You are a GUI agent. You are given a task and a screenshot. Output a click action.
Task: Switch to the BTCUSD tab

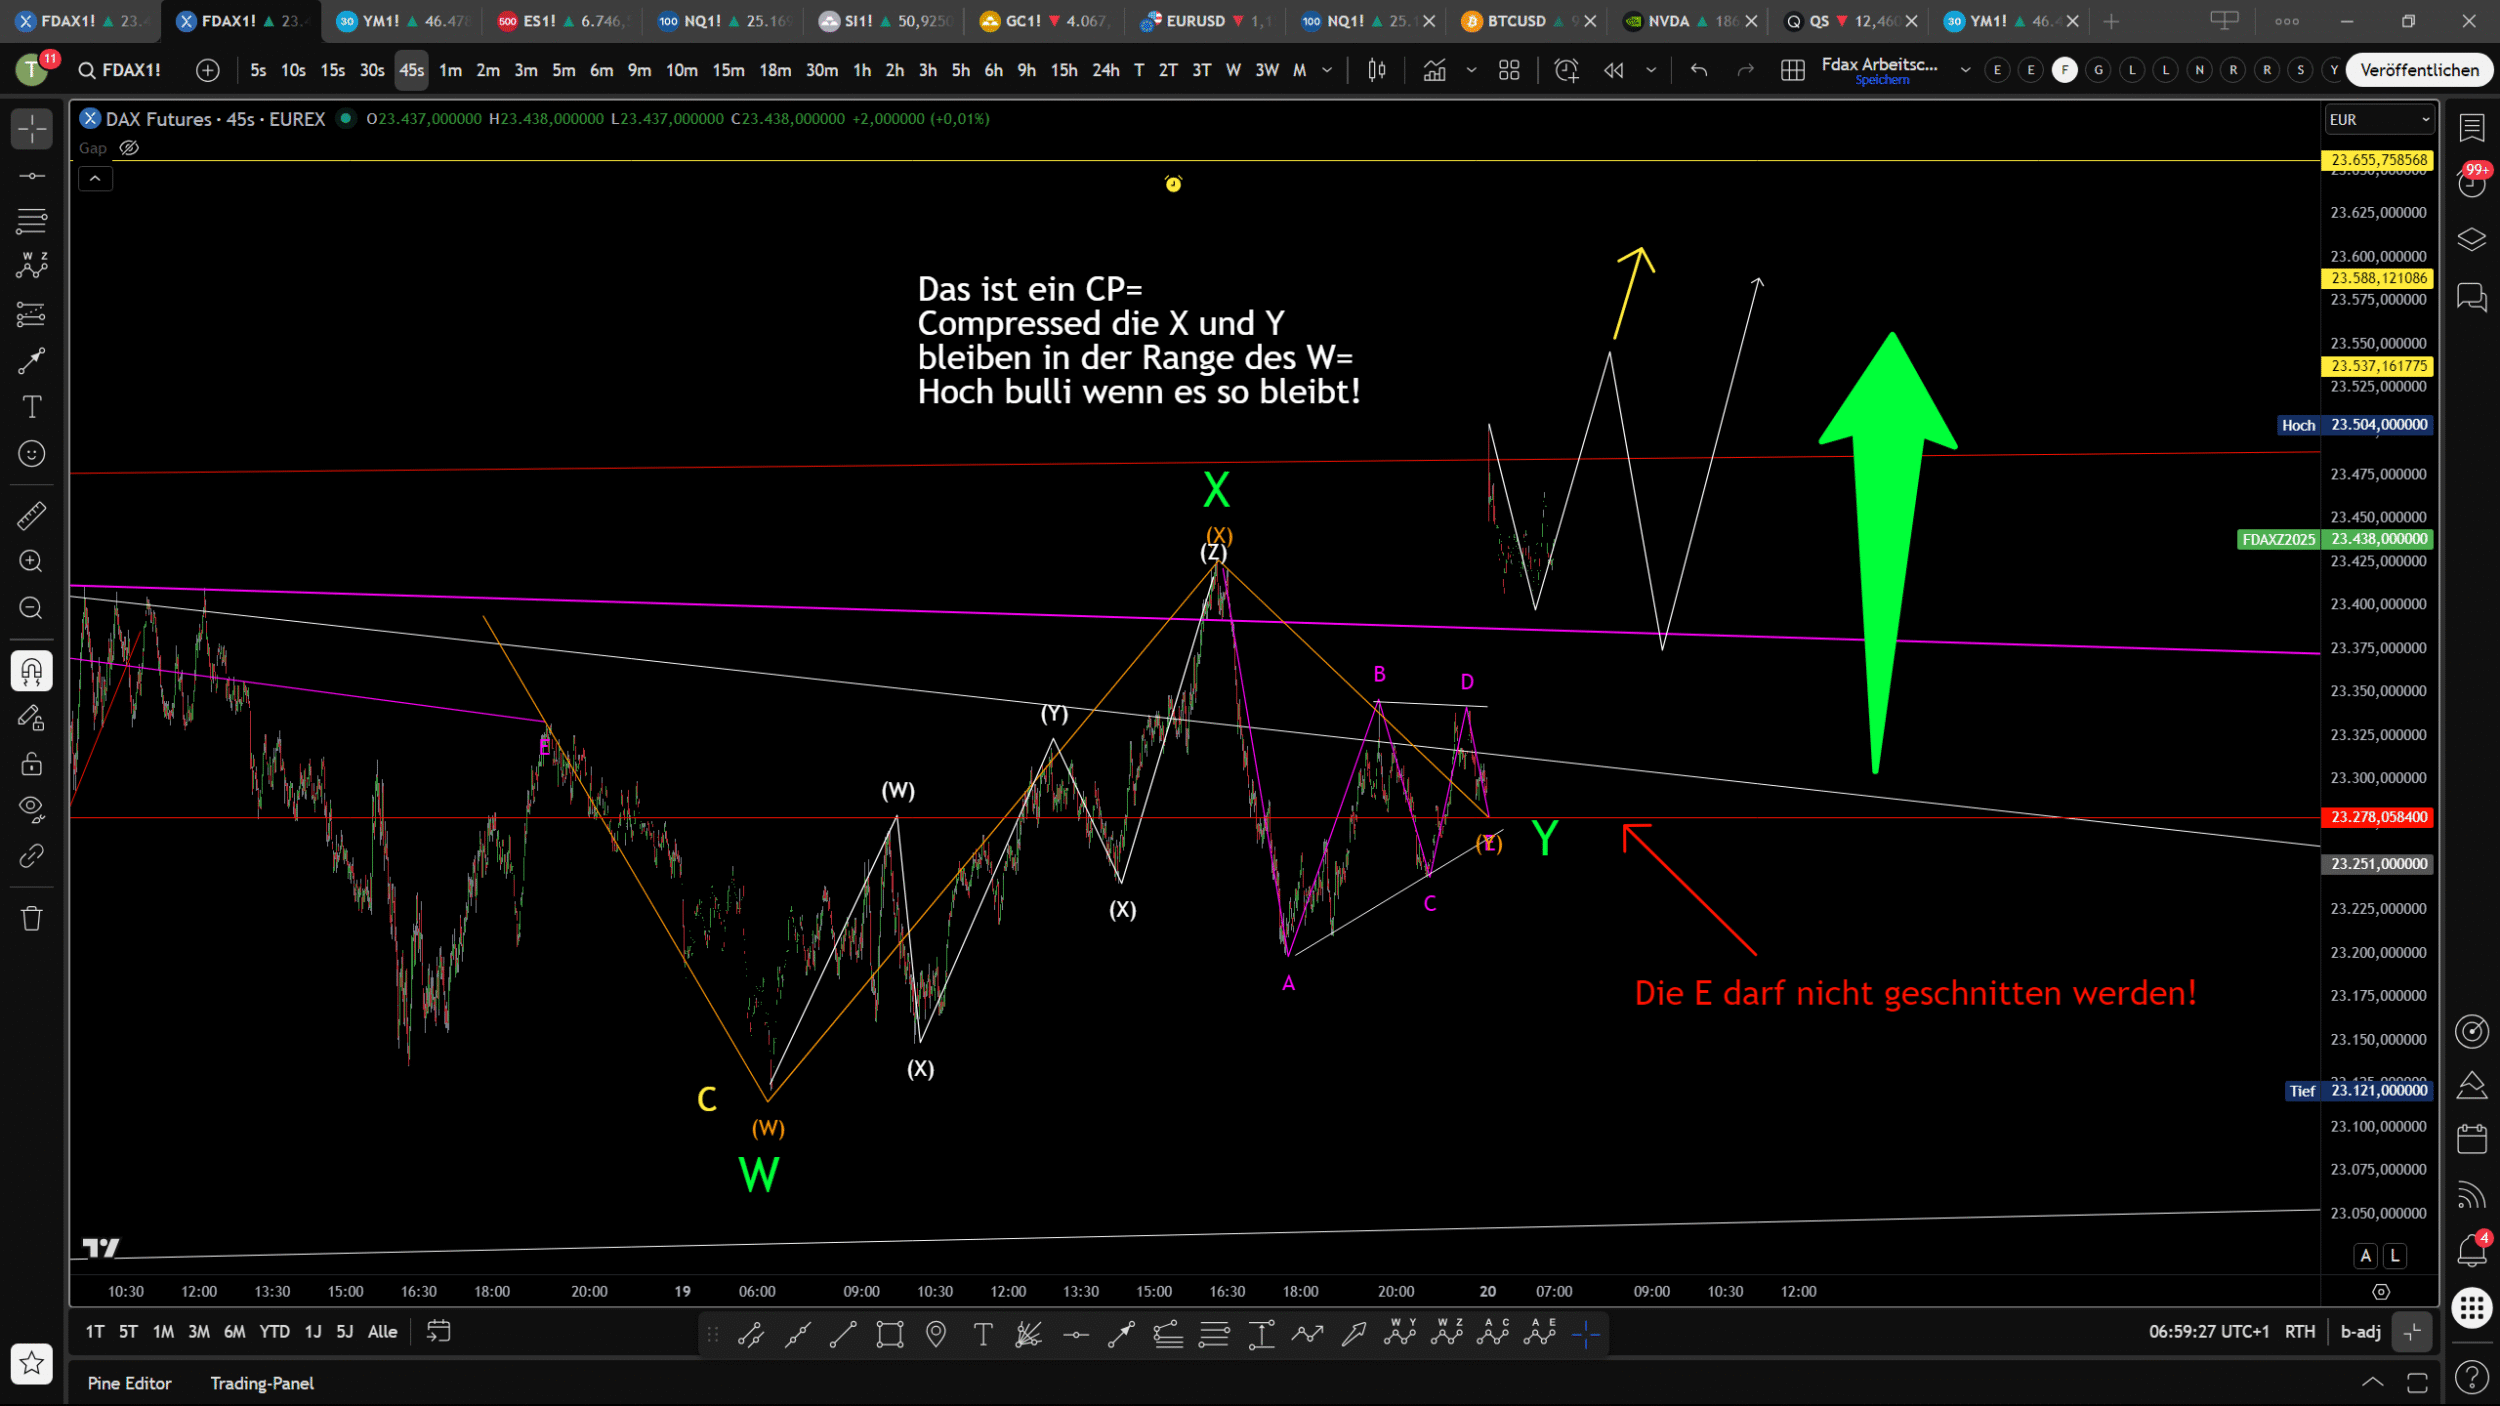1516,21
